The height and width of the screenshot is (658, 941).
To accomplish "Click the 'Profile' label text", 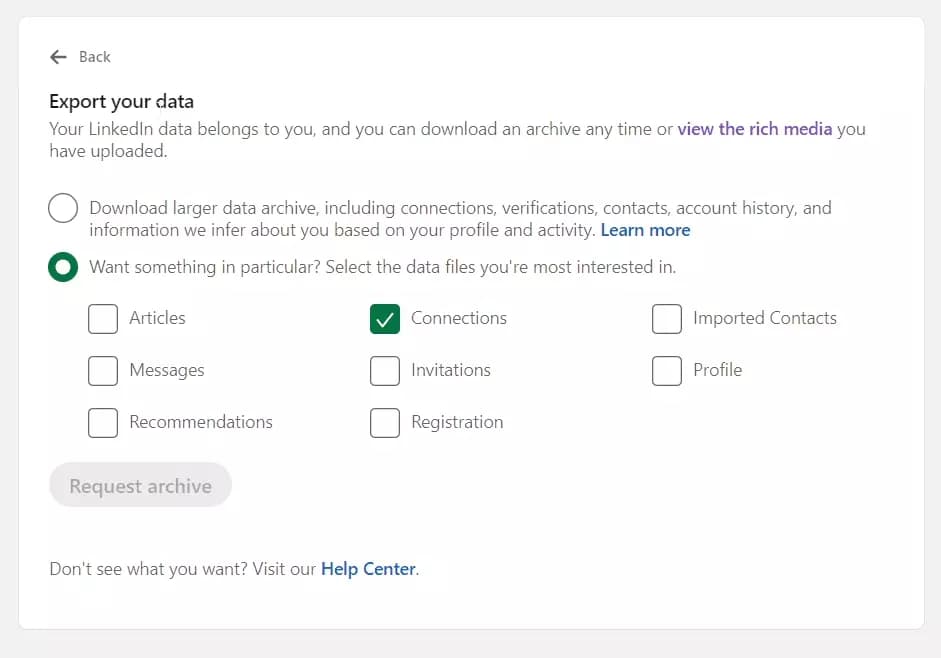I will point(717,370).
